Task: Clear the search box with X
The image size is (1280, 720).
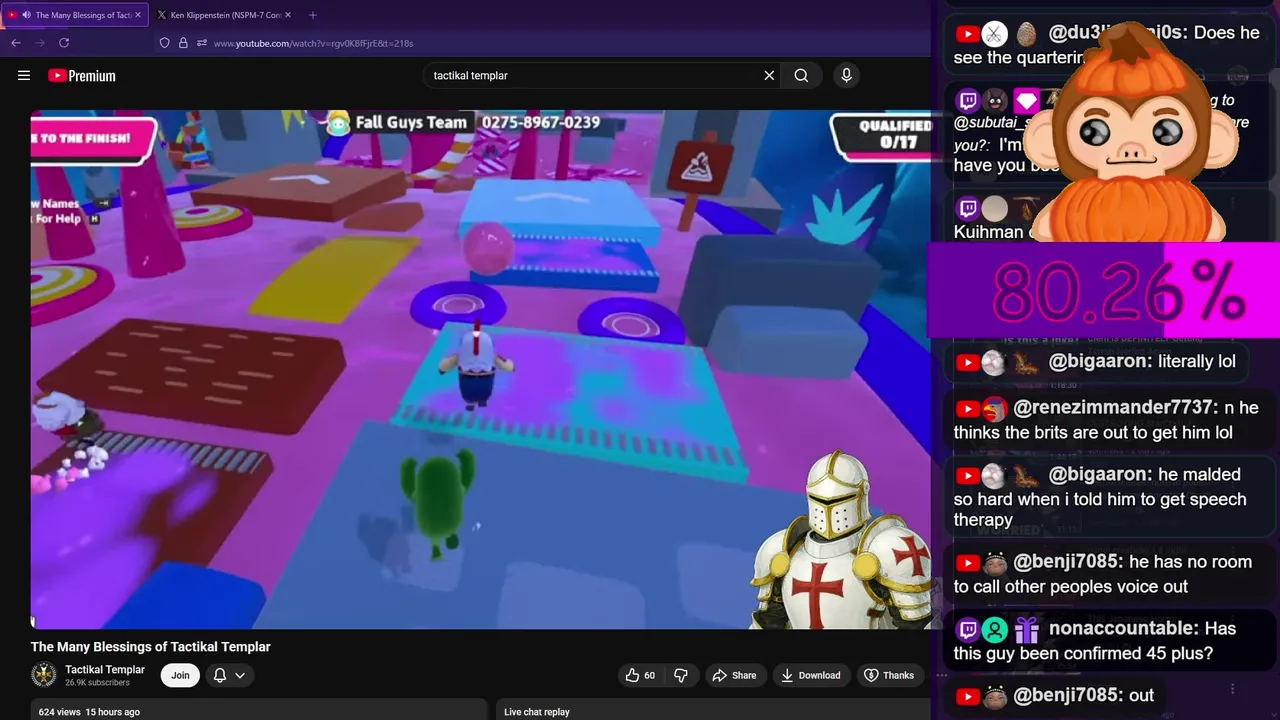Action: pyautogui.click(x=769, y=75)
